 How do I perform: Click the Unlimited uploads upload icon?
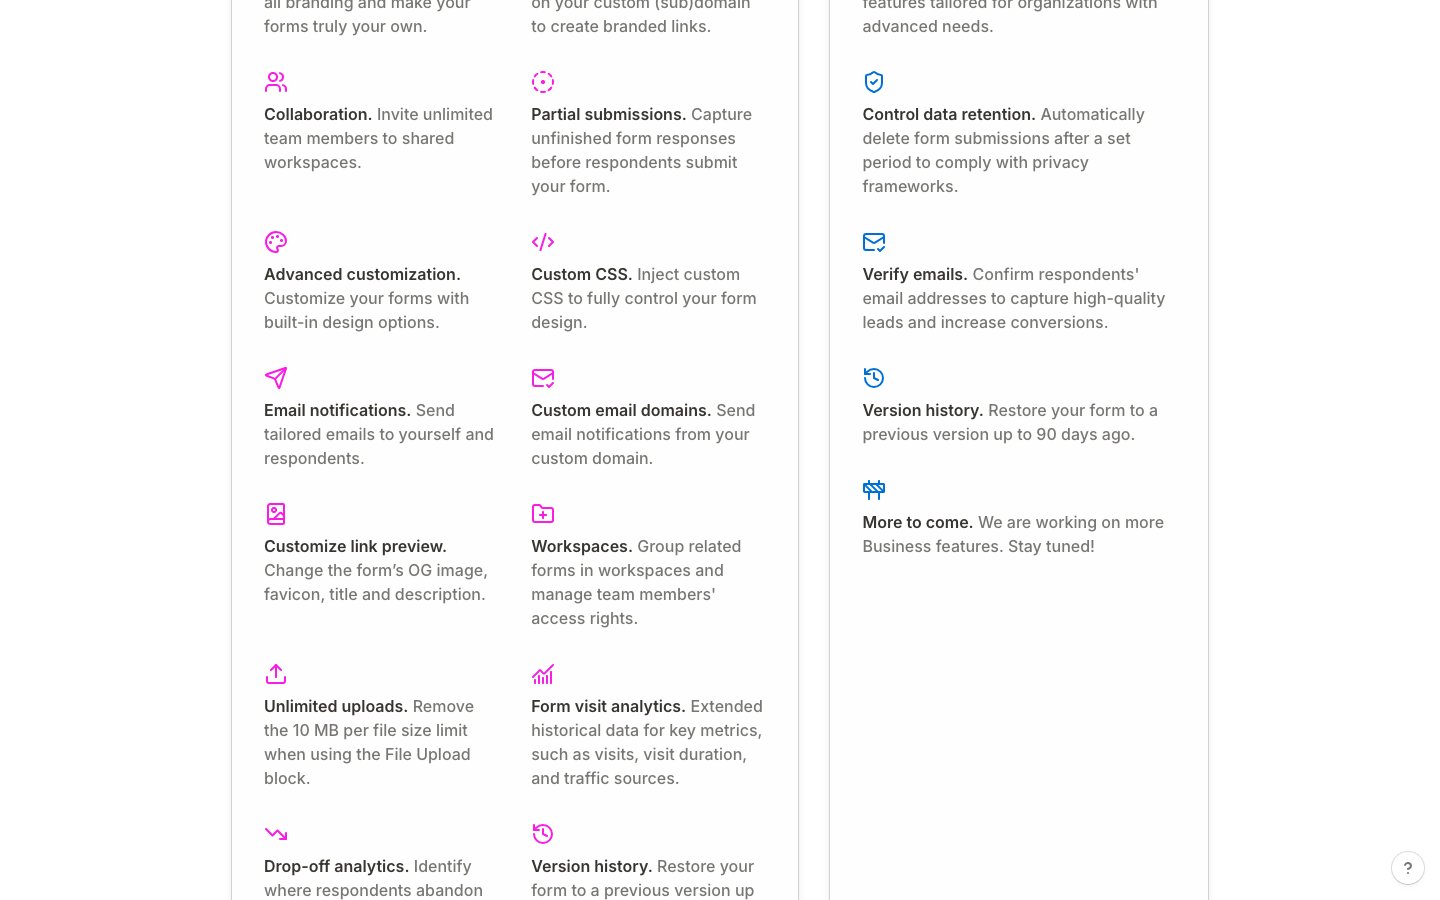point(276,674)
